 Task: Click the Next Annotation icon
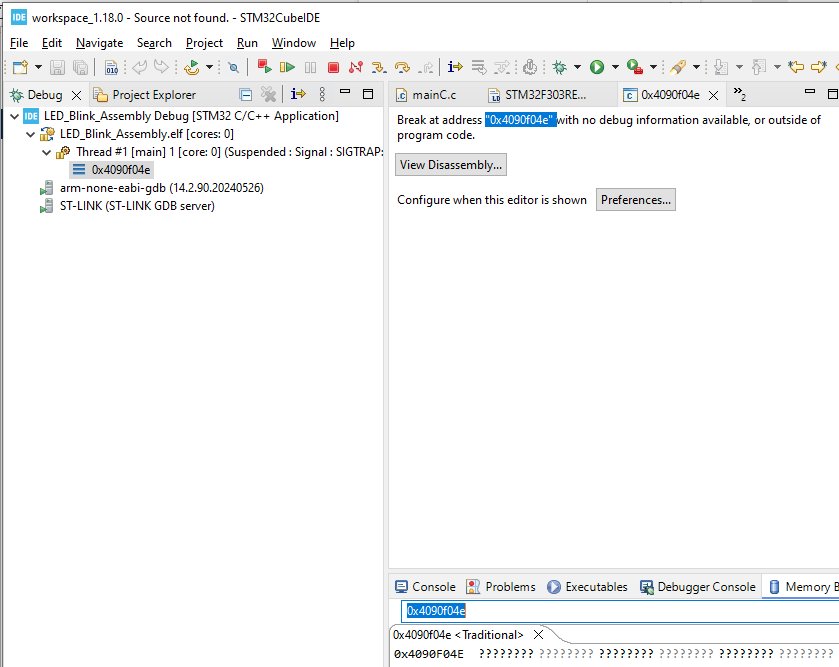721,67
